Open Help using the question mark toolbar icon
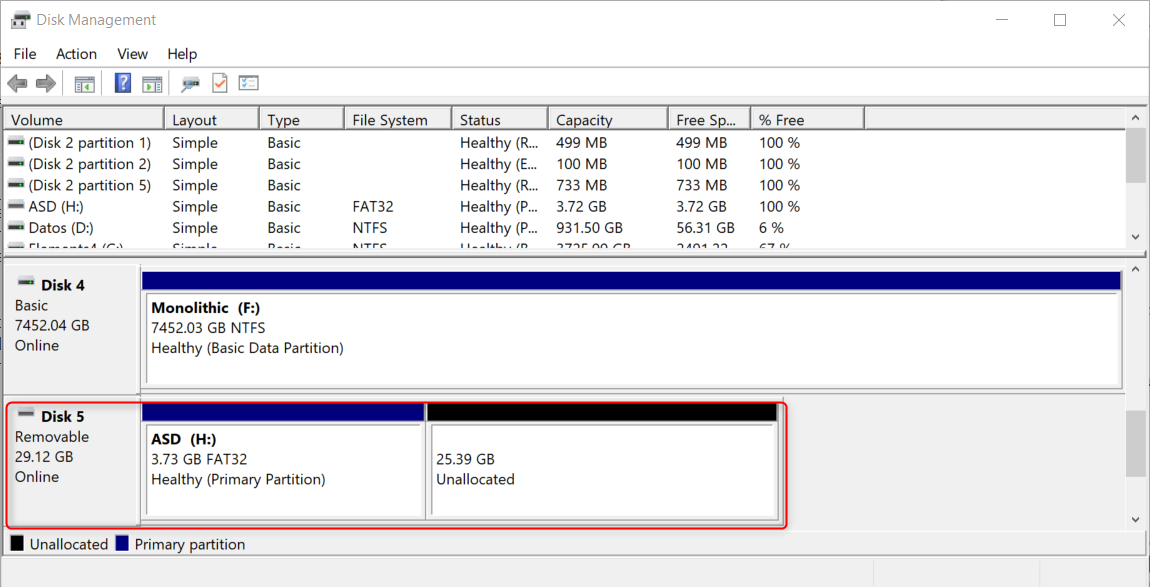This screenshot has height=587, width=1150. (x=122, y=83)
